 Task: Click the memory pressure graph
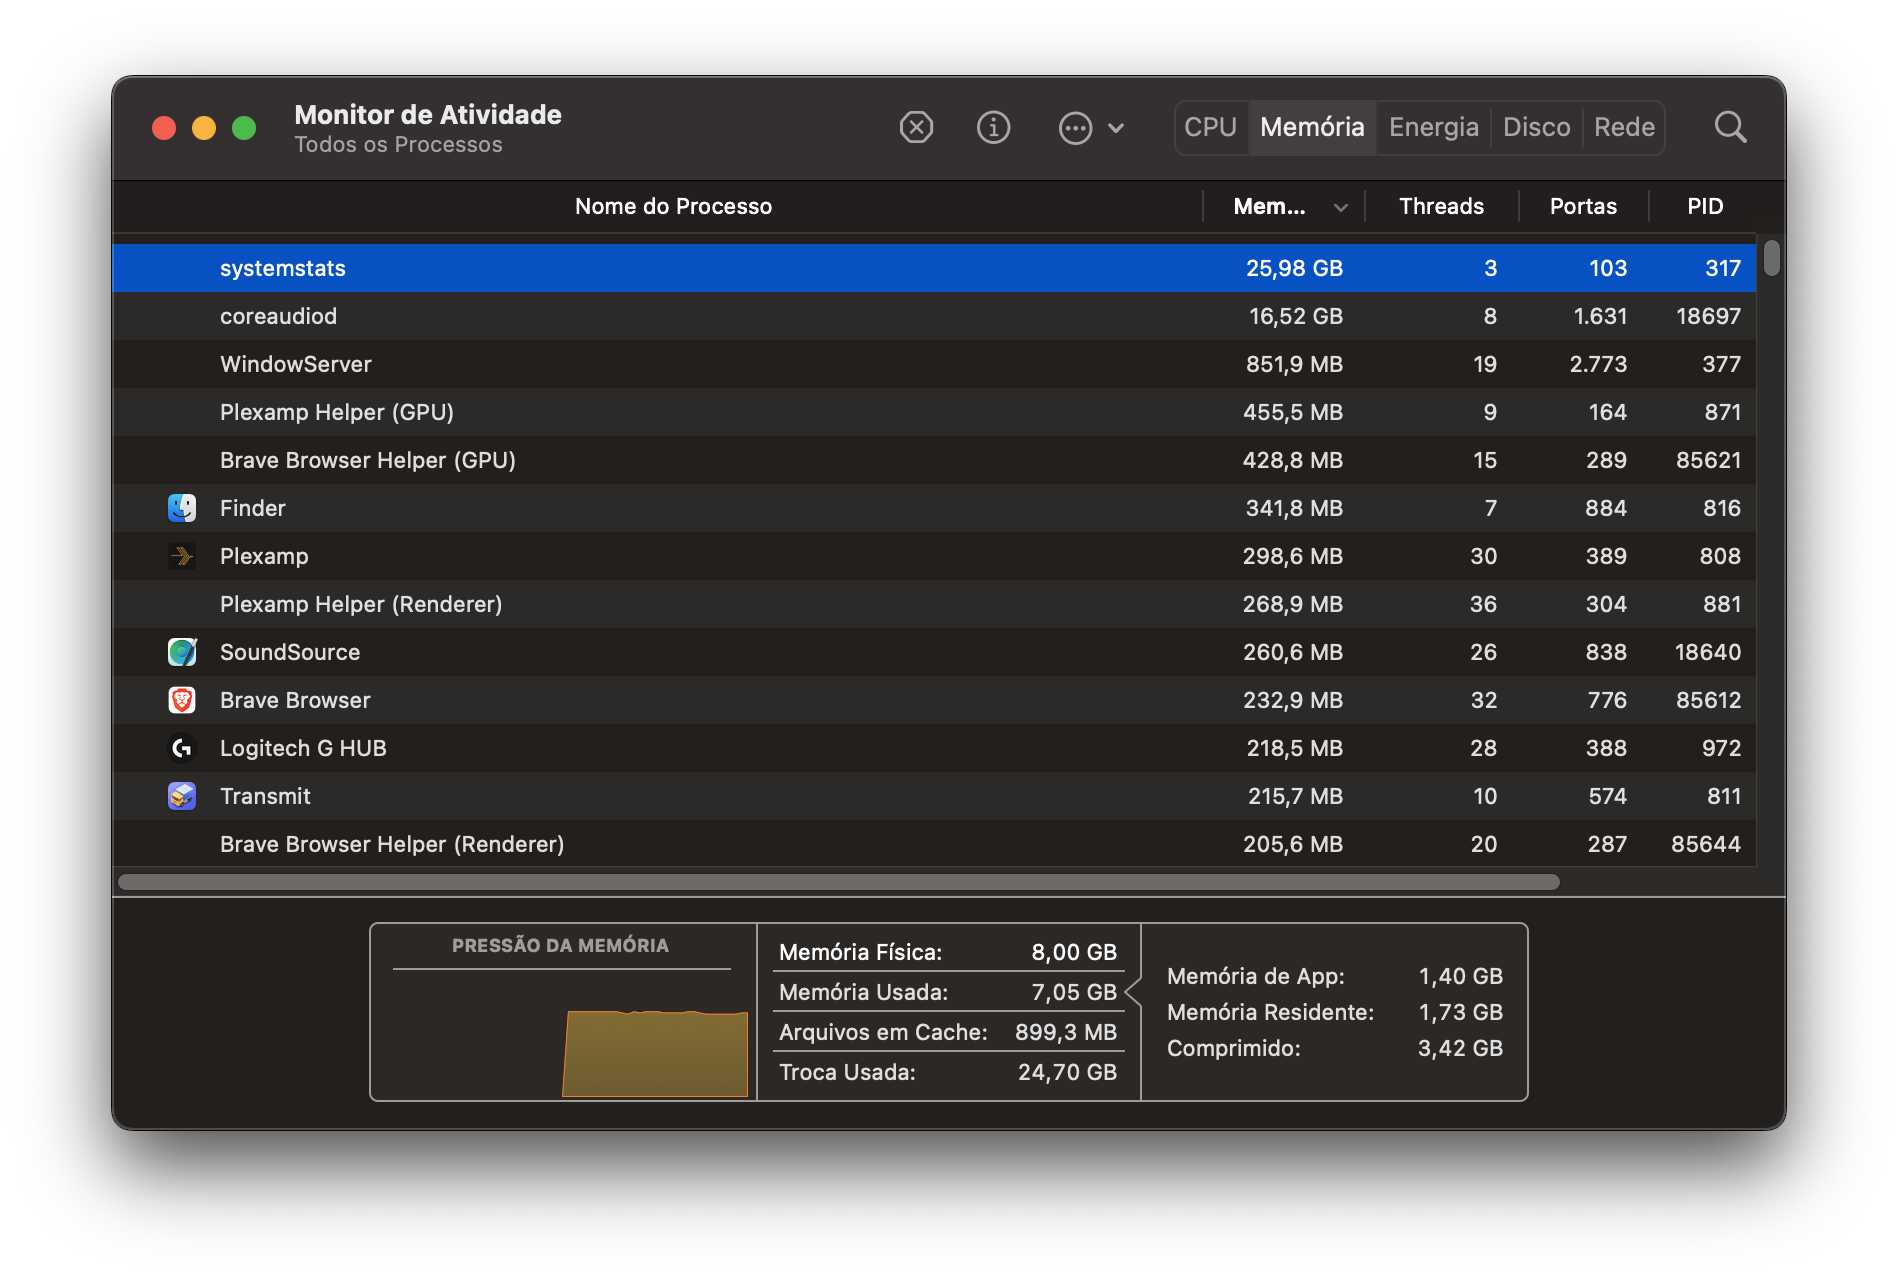(655, 1053)
